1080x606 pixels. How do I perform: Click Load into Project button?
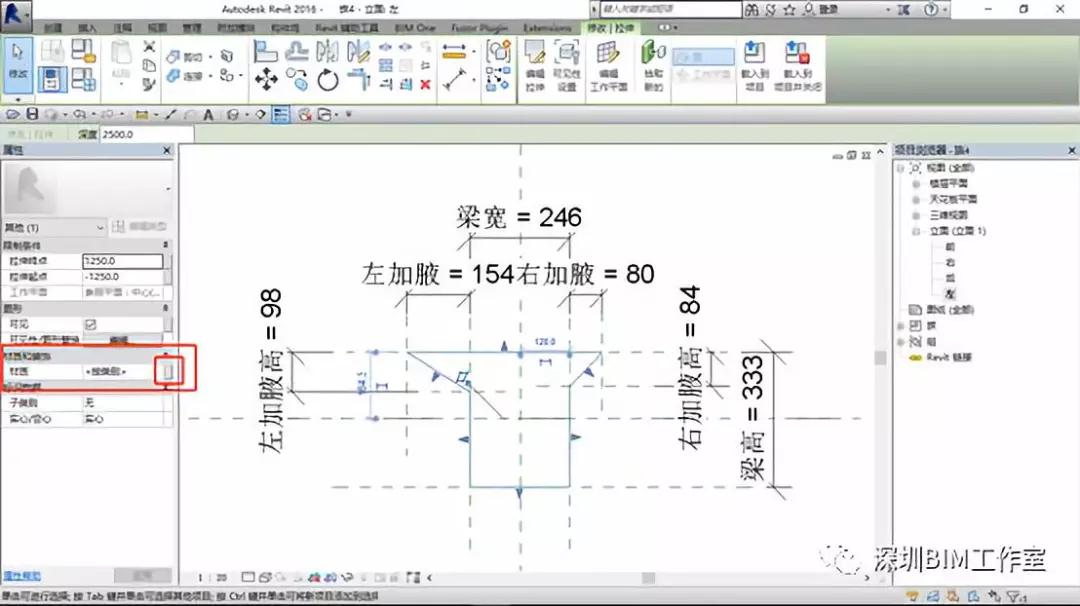[754, 65]
